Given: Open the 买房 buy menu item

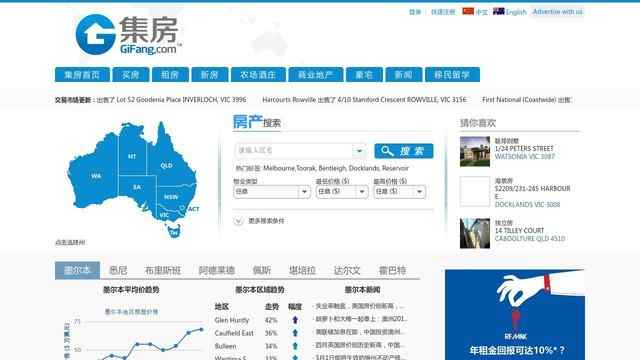Looking at the screenshot, I should point(131,75).
